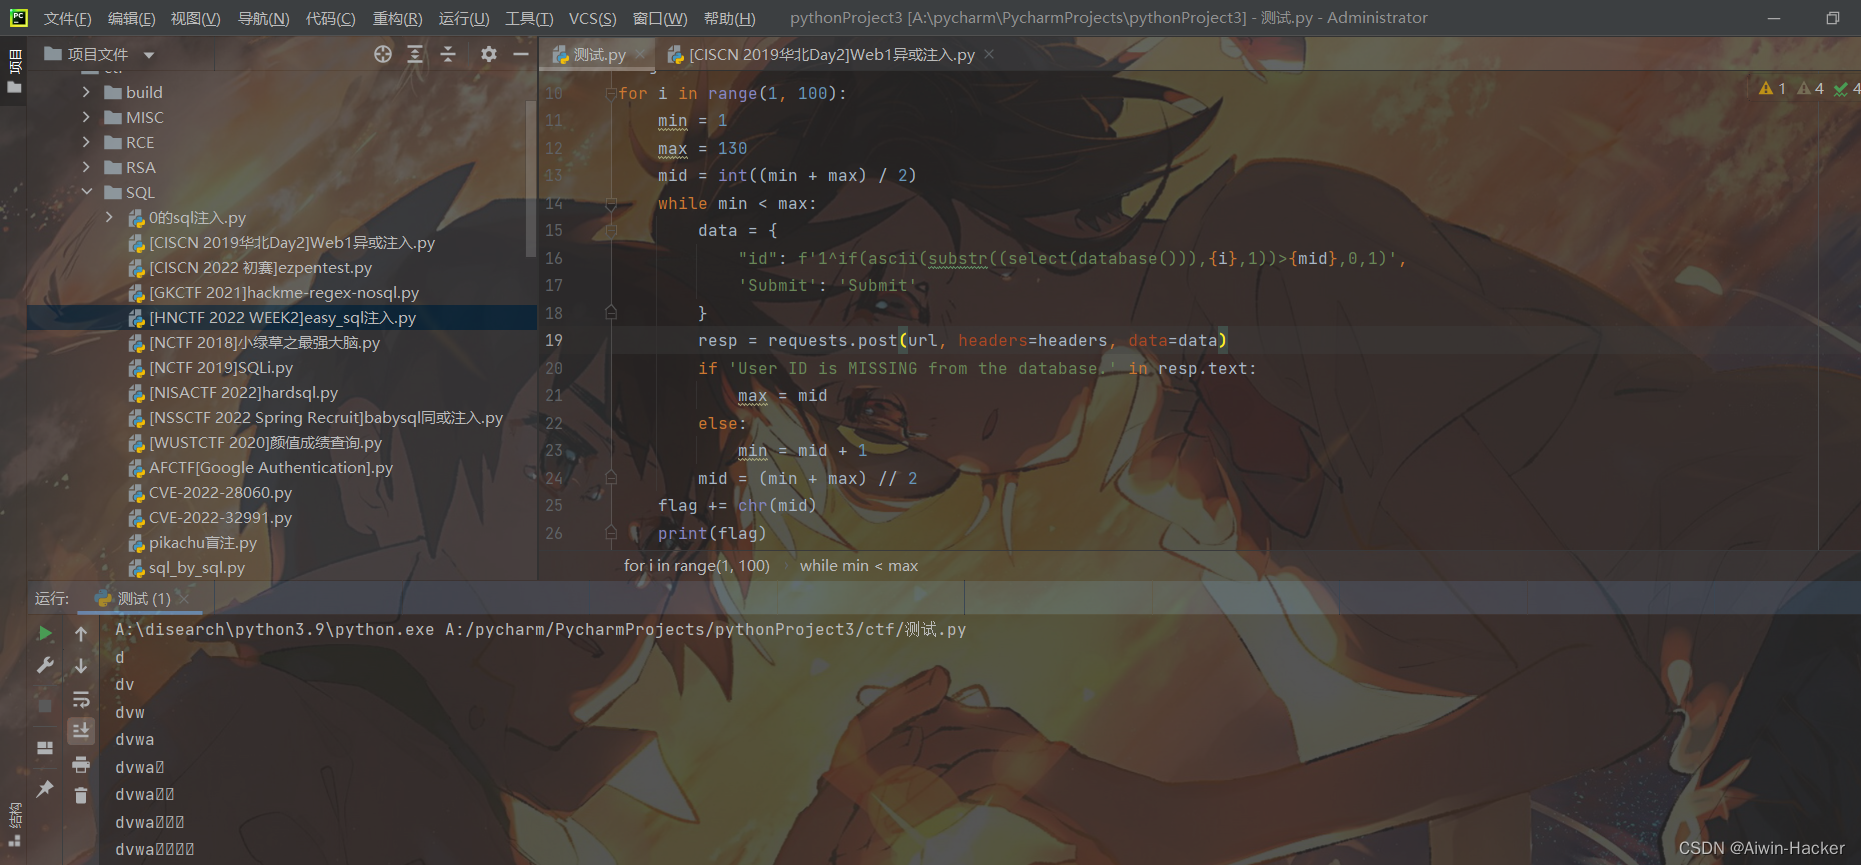Select CVE-2022-28060.py file
This screenshot has height=865, width=1861.
(220, 492)
